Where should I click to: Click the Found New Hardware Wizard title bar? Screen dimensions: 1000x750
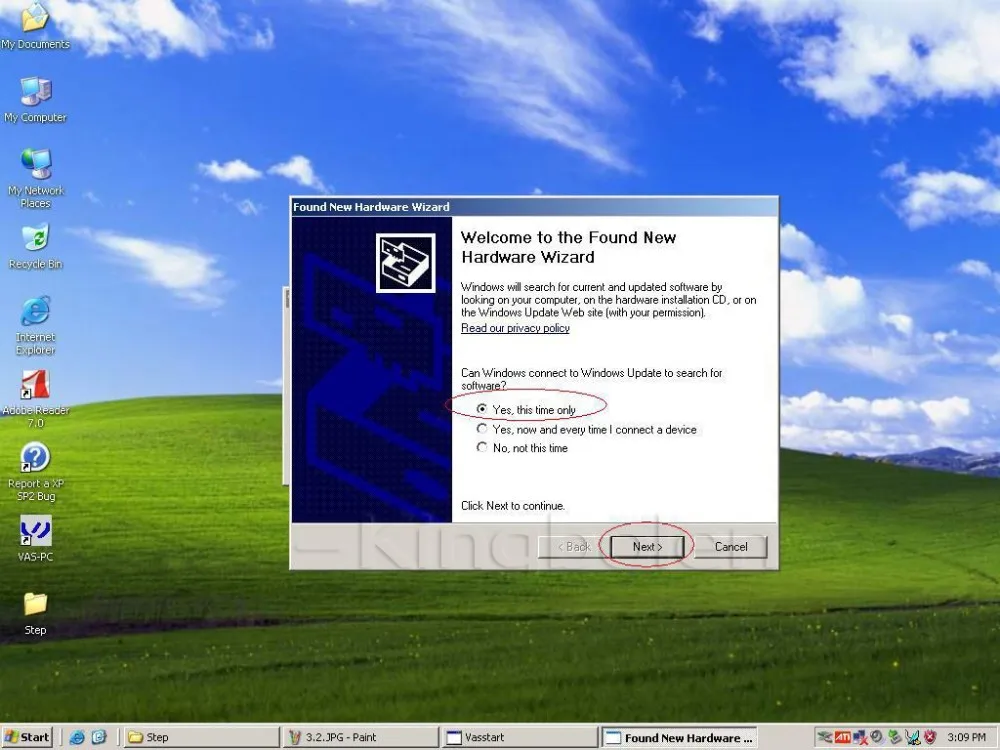(534, 207)
